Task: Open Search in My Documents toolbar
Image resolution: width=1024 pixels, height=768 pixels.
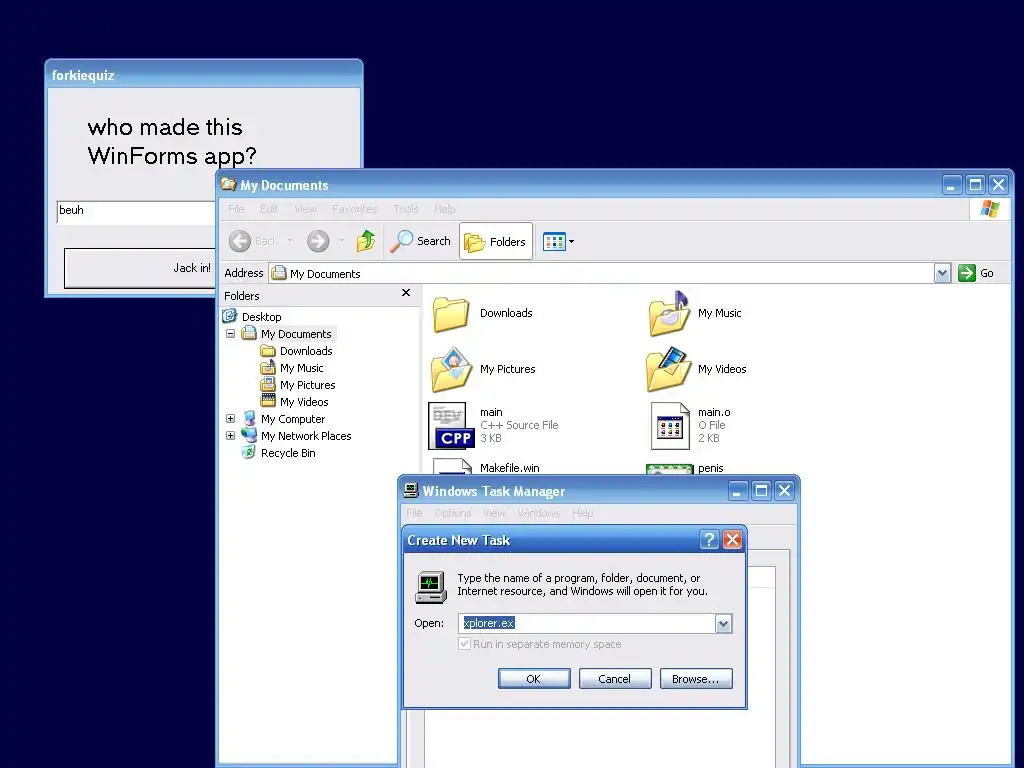Action: [420, 241]
